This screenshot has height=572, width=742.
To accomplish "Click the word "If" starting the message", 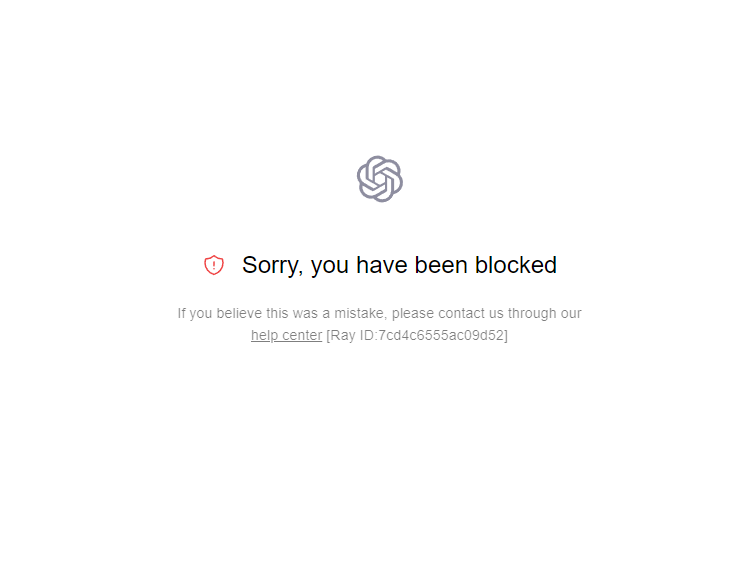I will [181, 313].
